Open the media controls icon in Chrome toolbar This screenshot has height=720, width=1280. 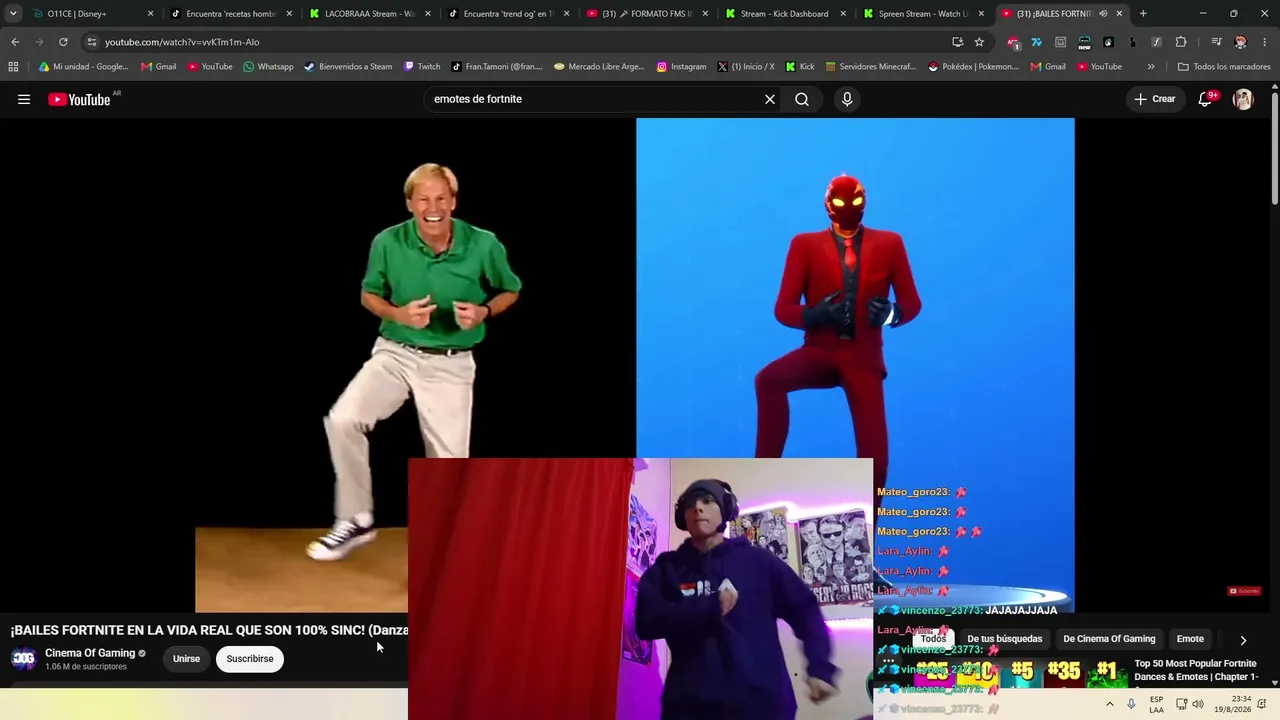click(x=1216, y=42)
